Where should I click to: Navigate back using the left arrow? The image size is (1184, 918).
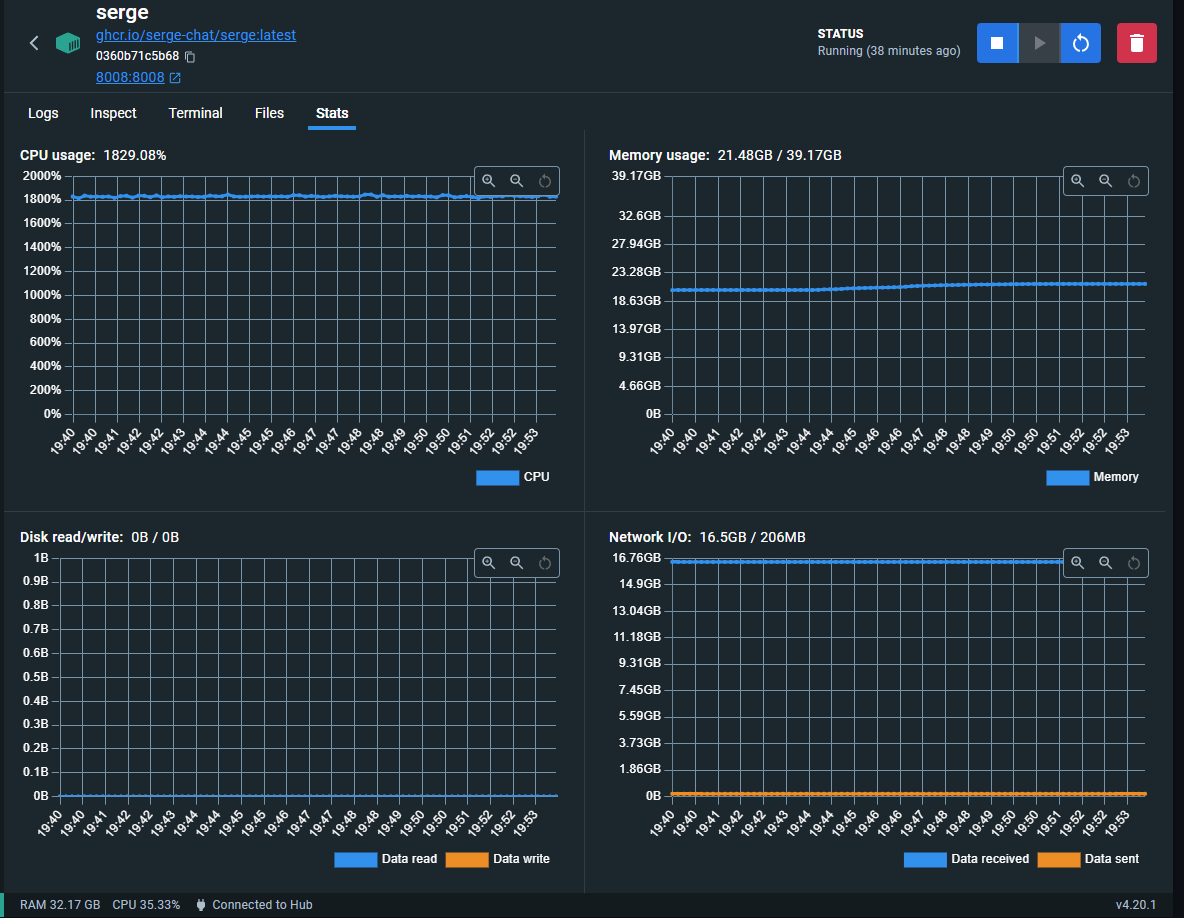(x=33, y=43)
